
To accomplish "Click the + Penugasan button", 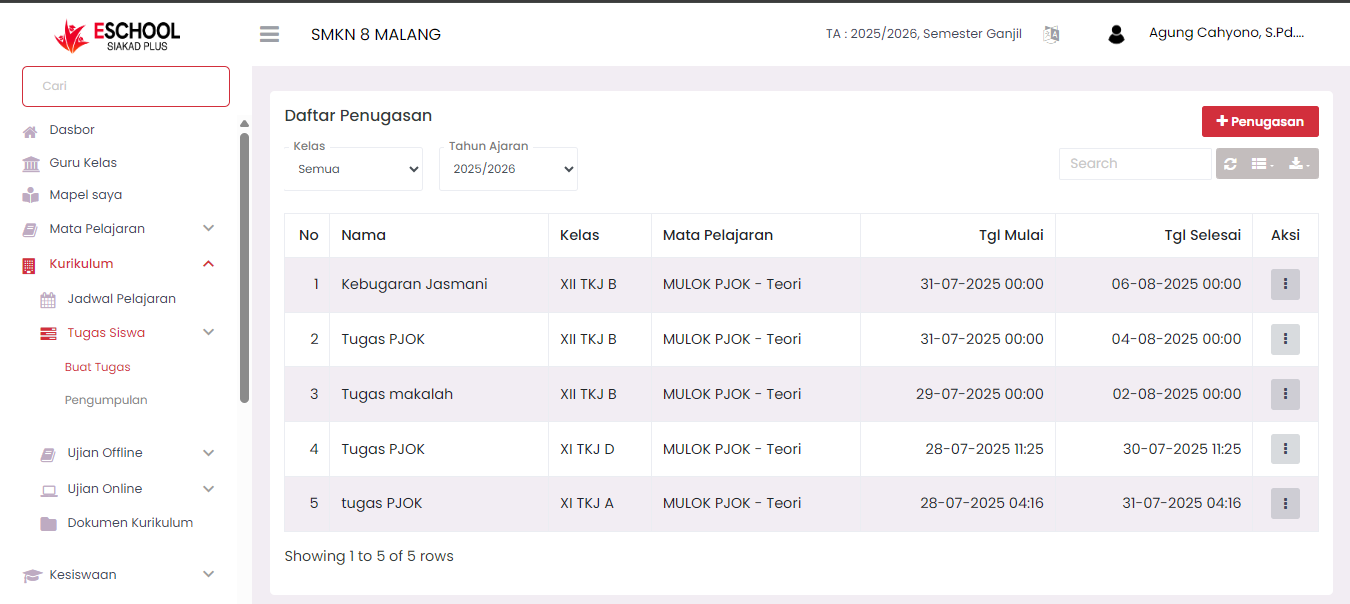I will click(1260, 121).
